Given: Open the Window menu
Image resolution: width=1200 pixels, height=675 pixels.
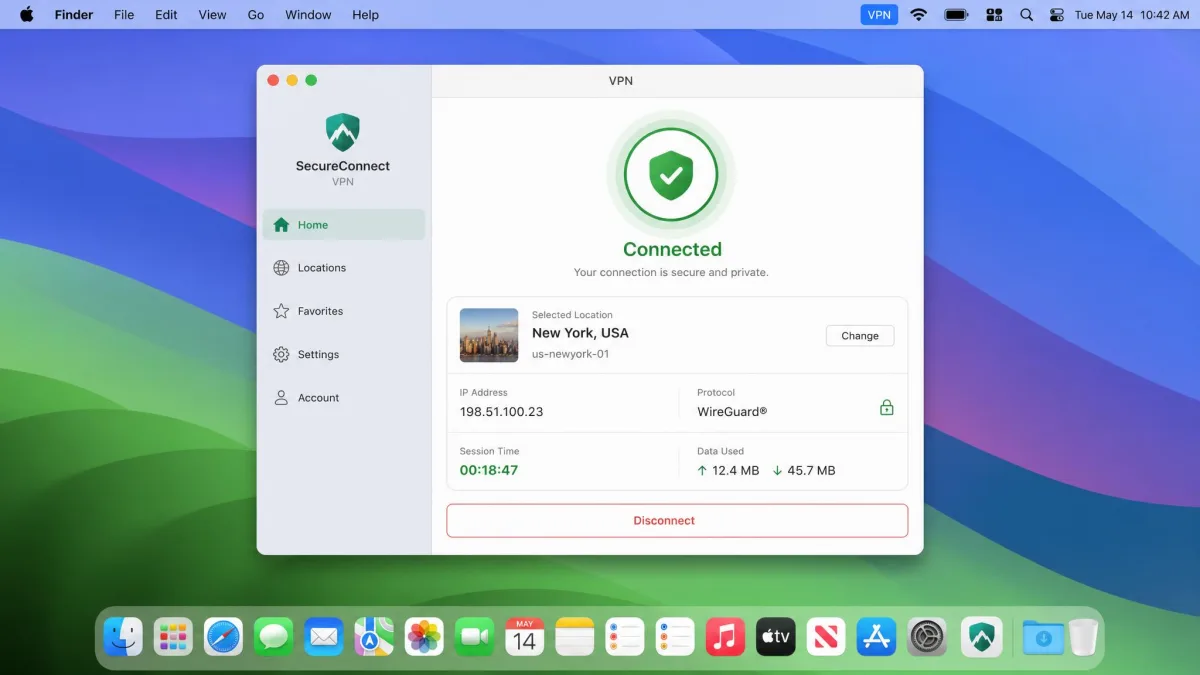Looking at the screenshot, I should (x=308, y=15).
